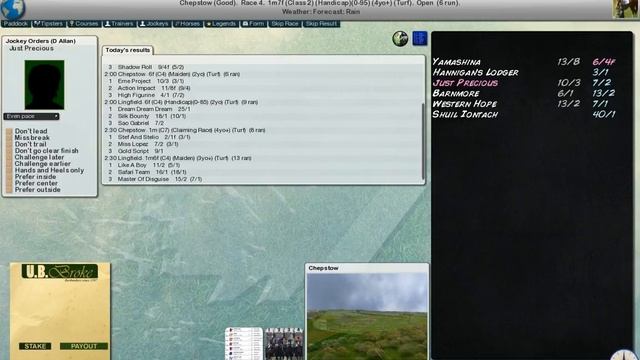Toggle the Don't go clear finish checkbox
This screenshot has width=640, height=360.
click(9, 151)
